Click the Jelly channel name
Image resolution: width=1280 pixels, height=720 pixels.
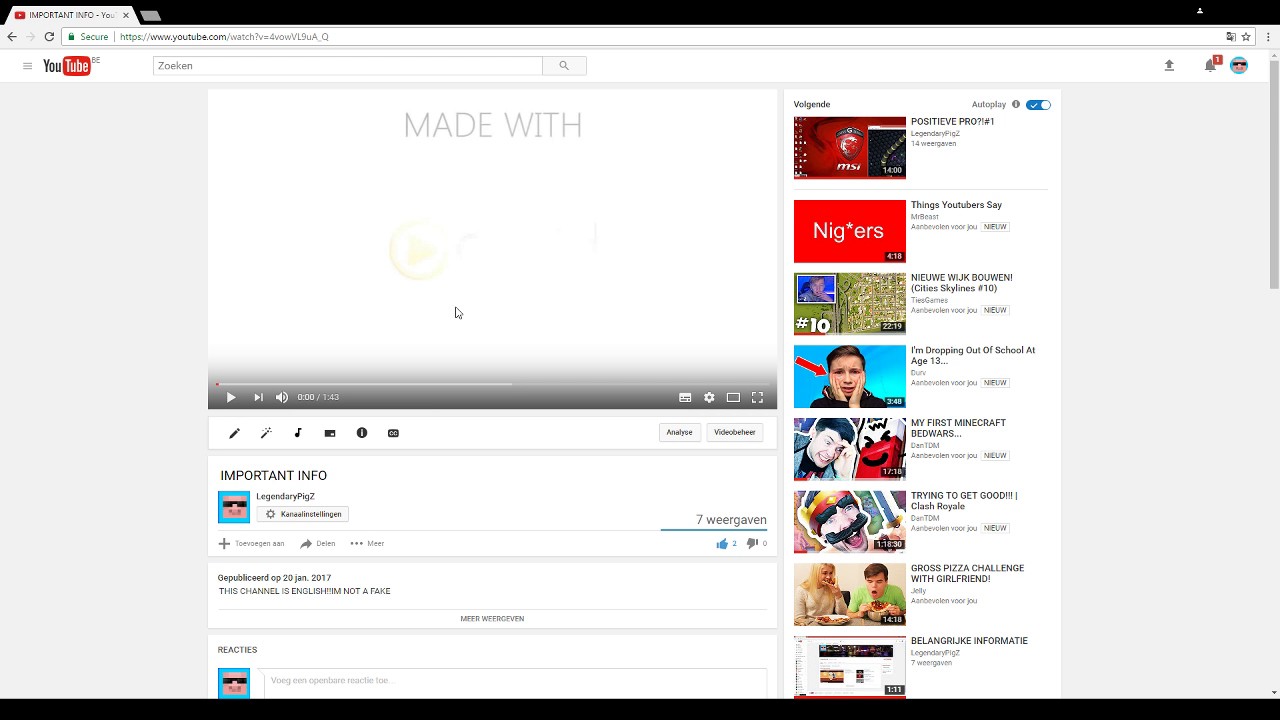pyautogui.click(x=918, y=591)
